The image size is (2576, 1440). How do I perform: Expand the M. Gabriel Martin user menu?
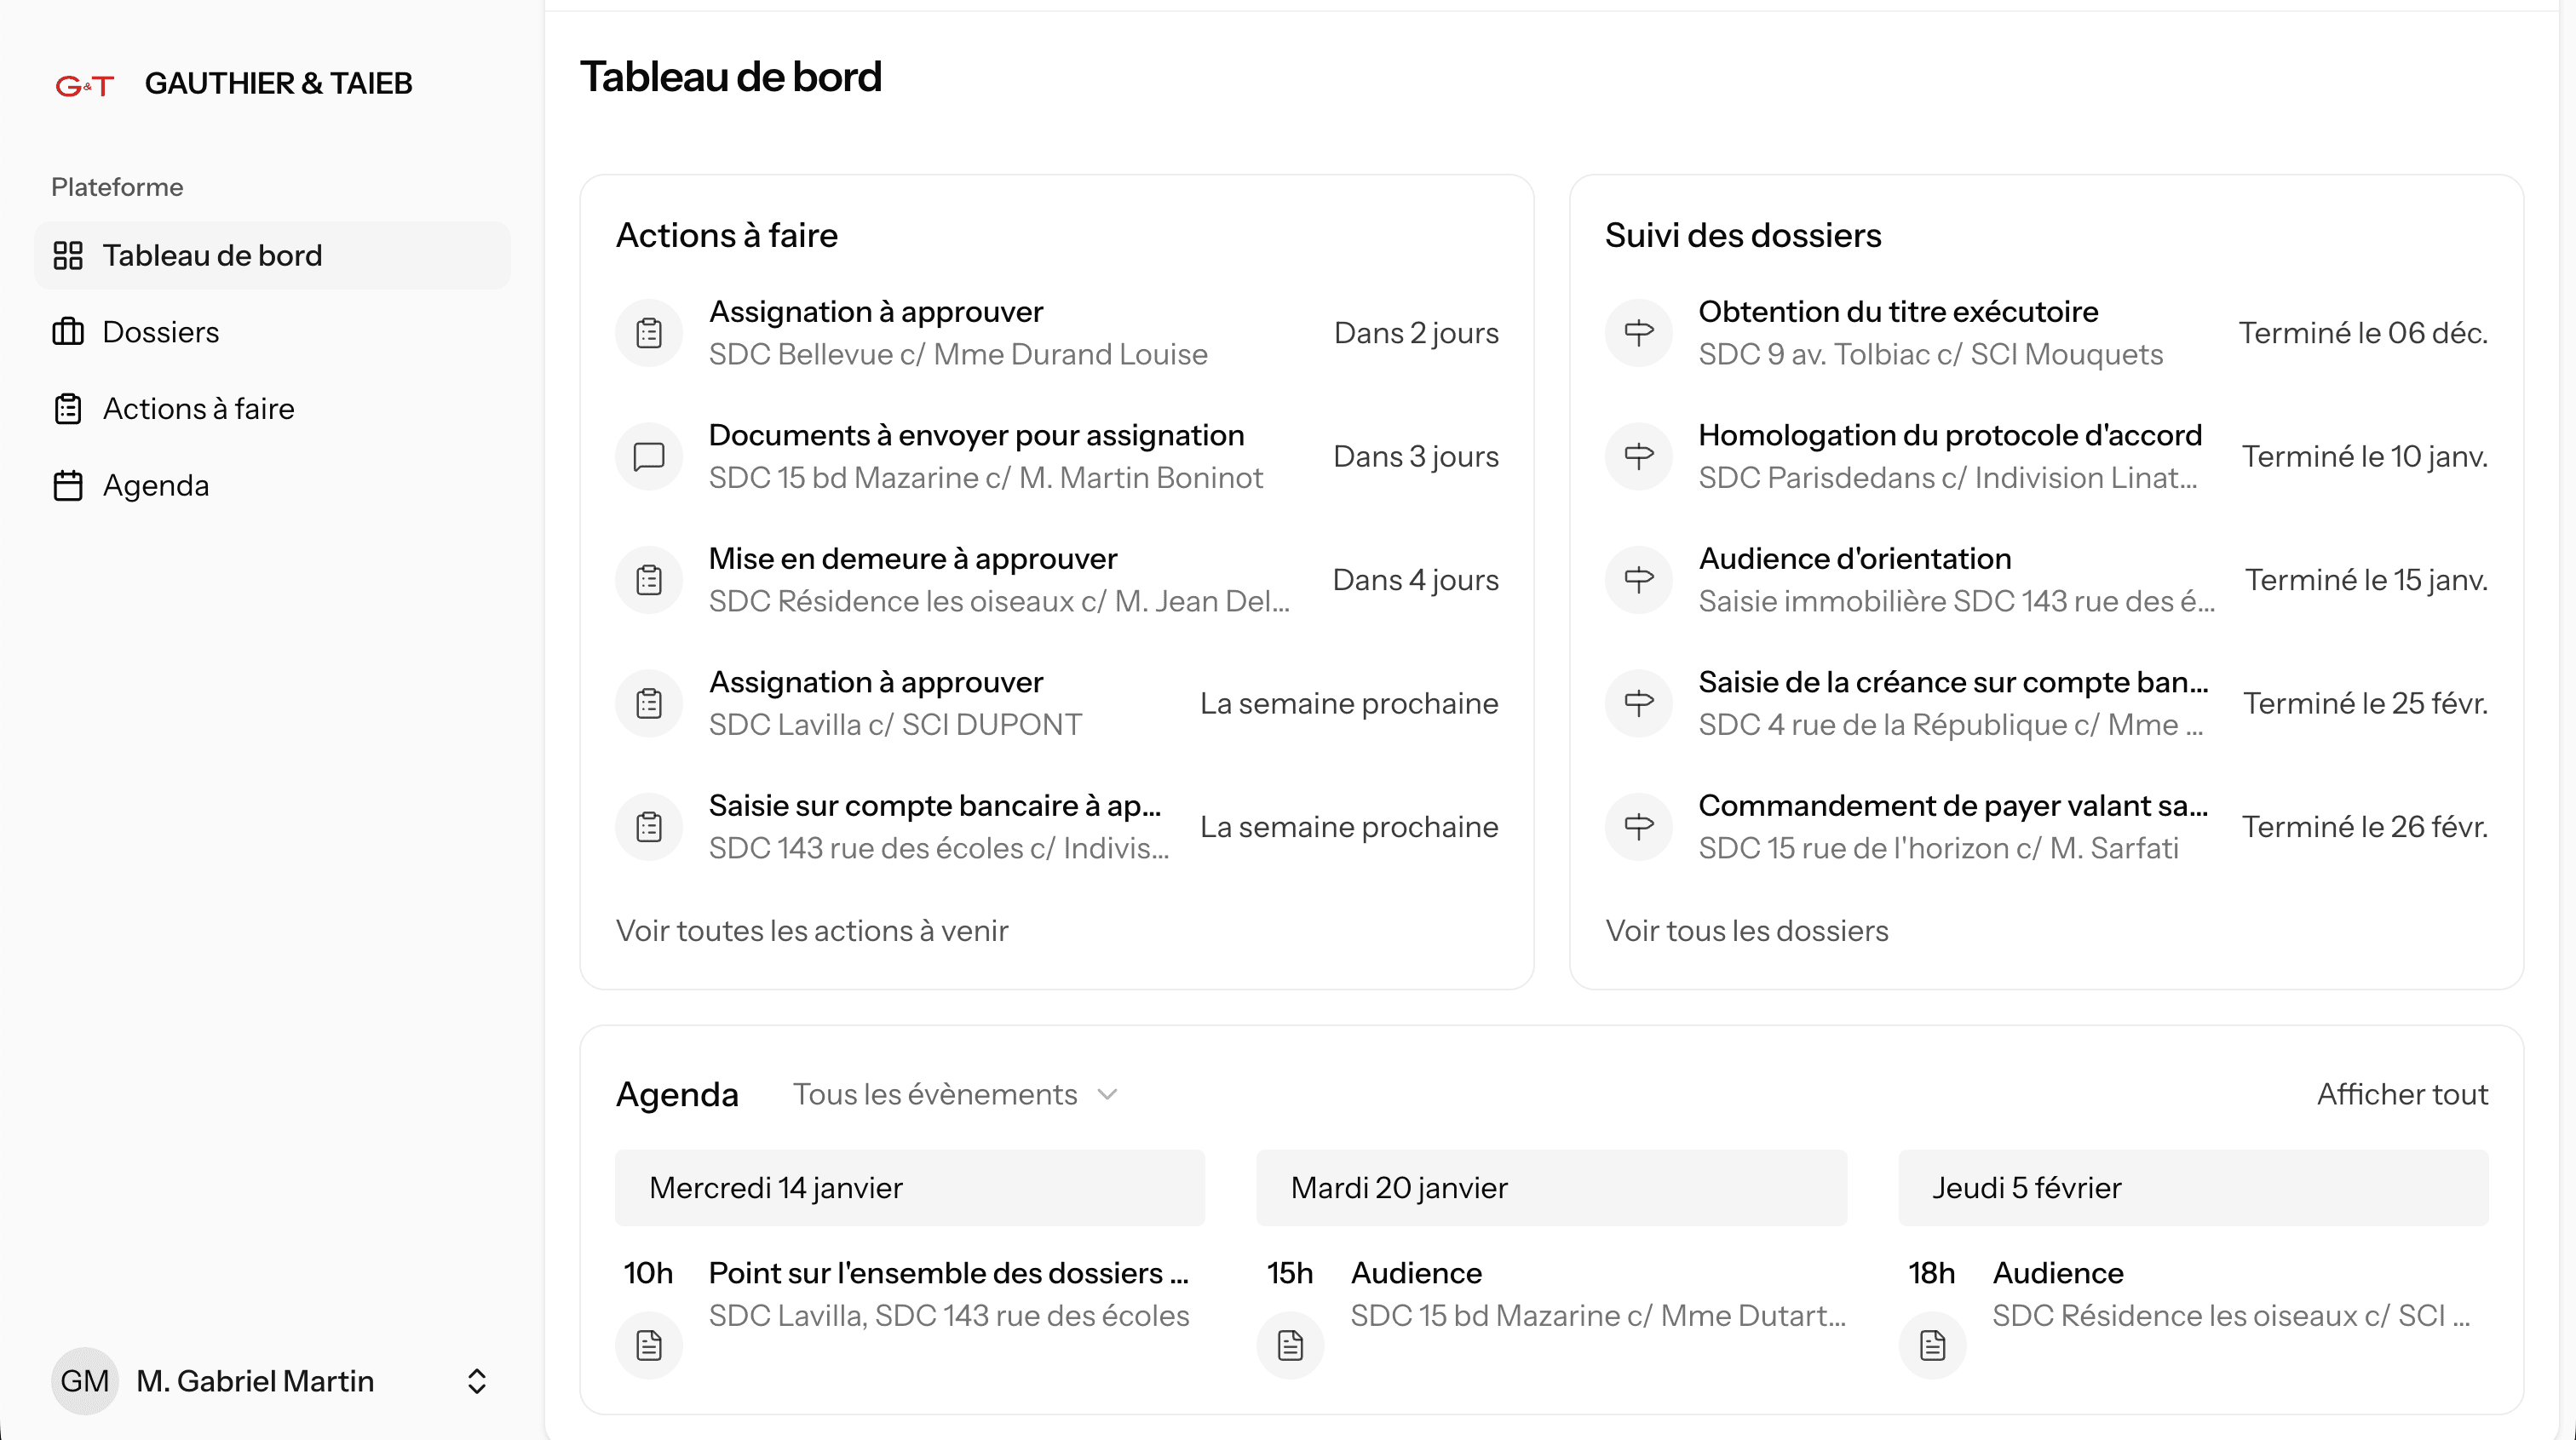pyautogui.click(x=476, y=1381)
